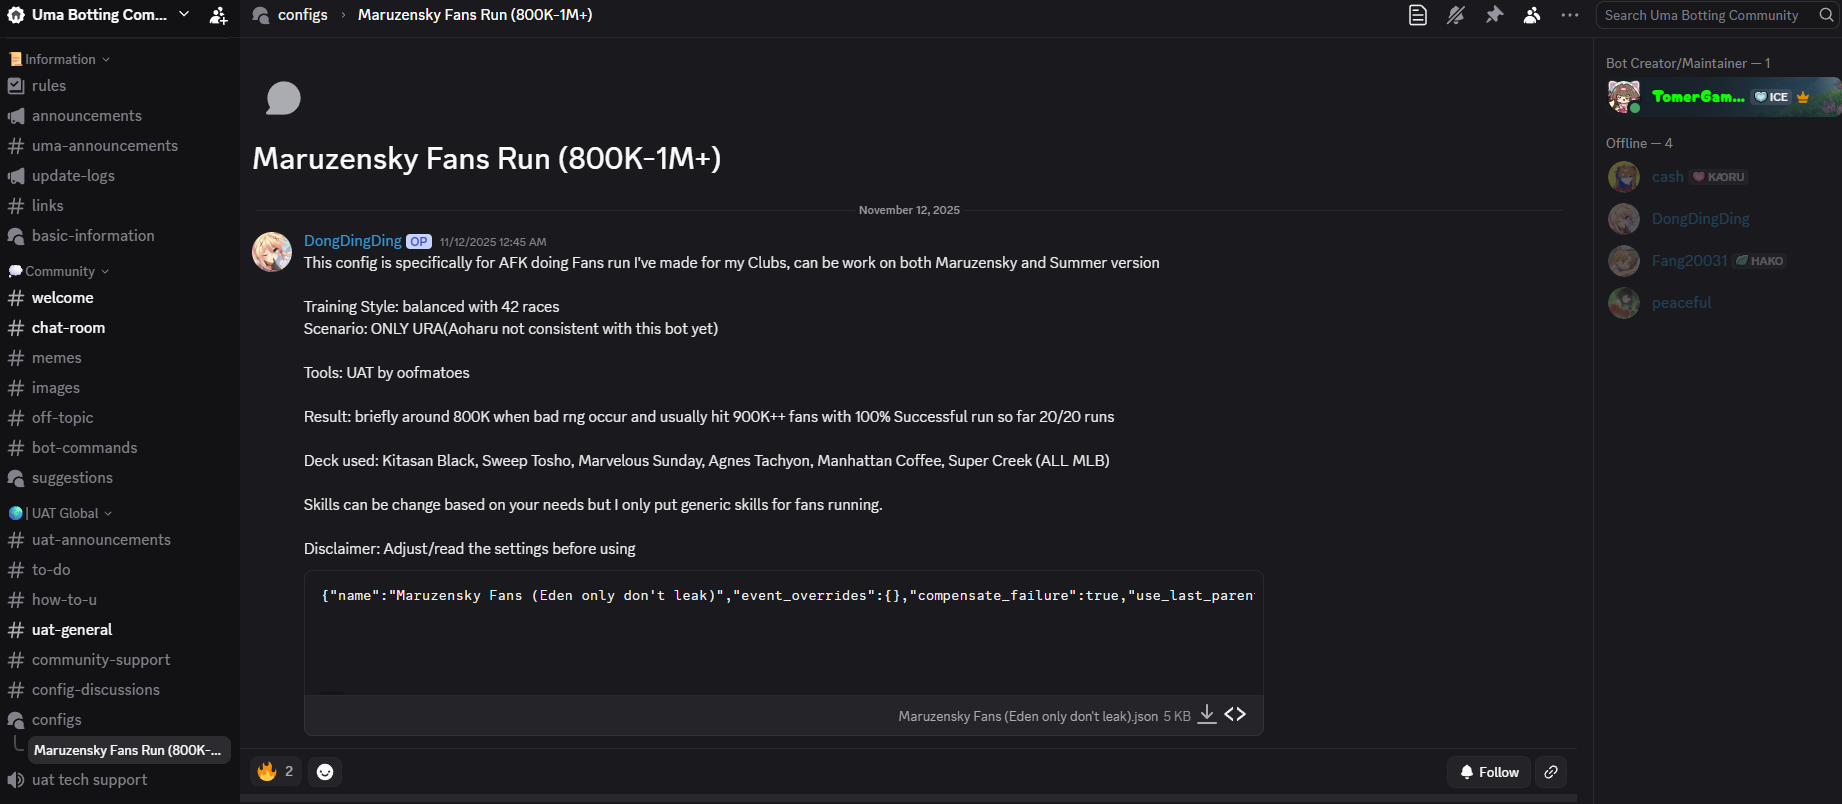Toggle the member list icon in header
1842x804 pixels.
[1532, 15]
